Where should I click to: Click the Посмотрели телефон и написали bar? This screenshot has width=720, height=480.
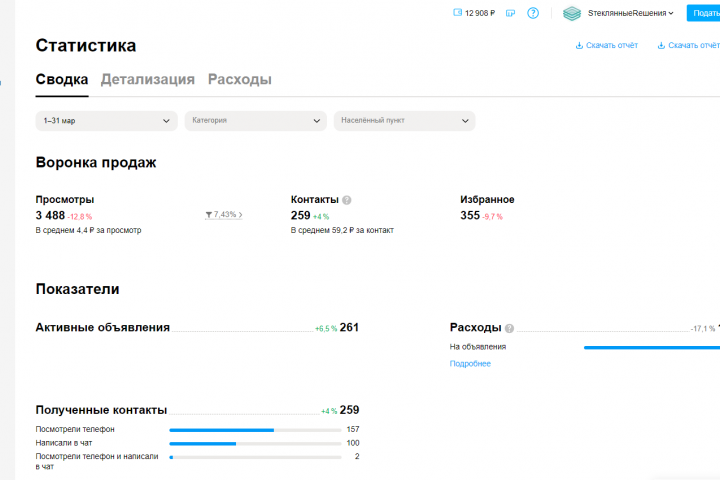(x=255, y=457)
